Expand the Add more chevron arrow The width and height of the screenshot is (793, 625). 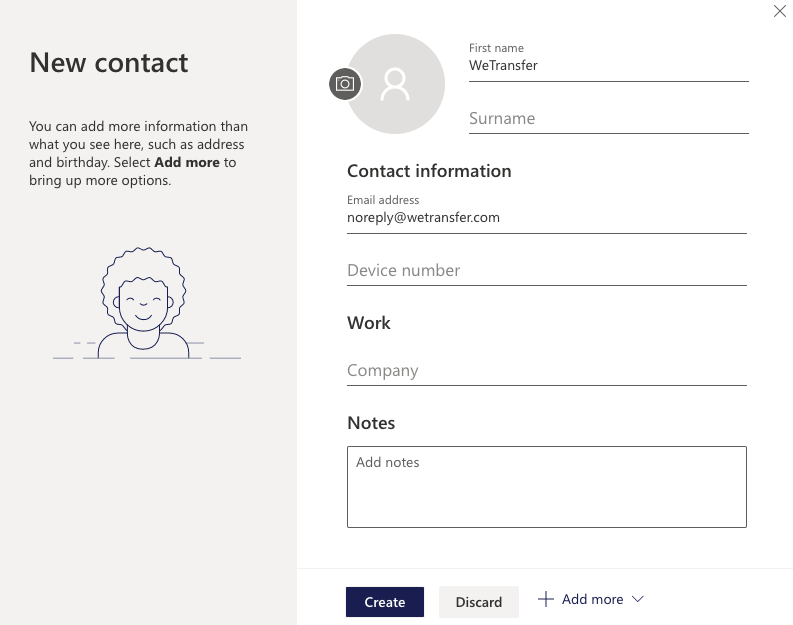[638, 599]
